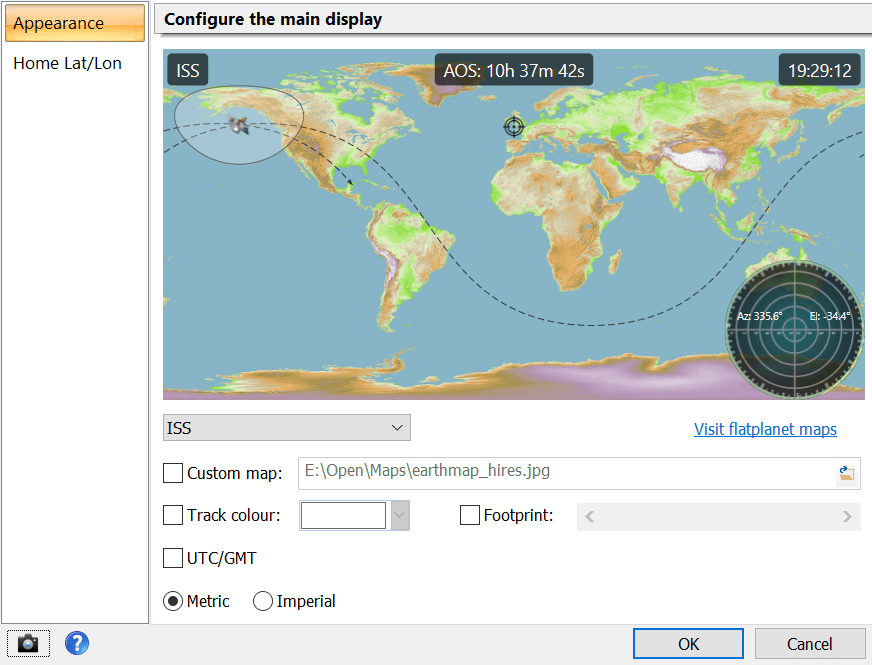Open the Help question mark icon
The image size is (872, 665).
pos(77,643)
